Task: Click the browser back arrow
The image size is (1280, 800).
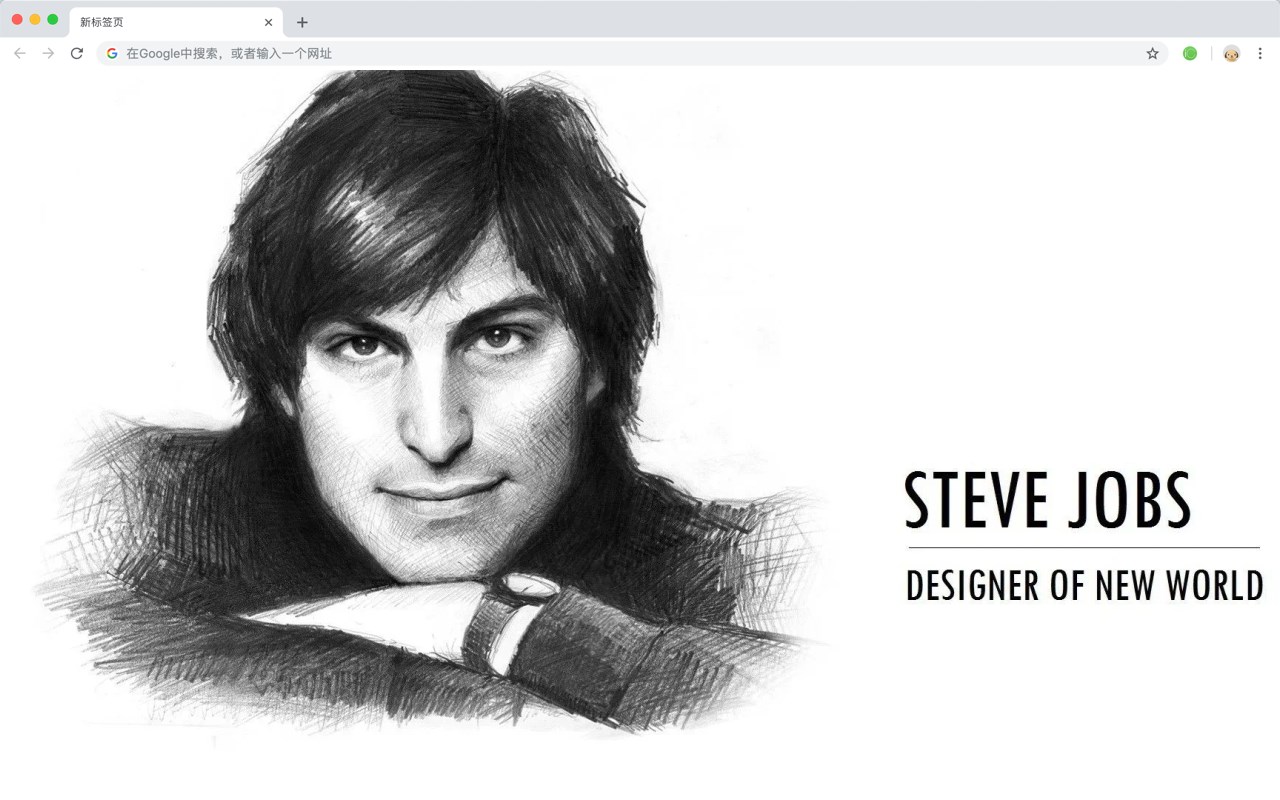Action: 20,53
